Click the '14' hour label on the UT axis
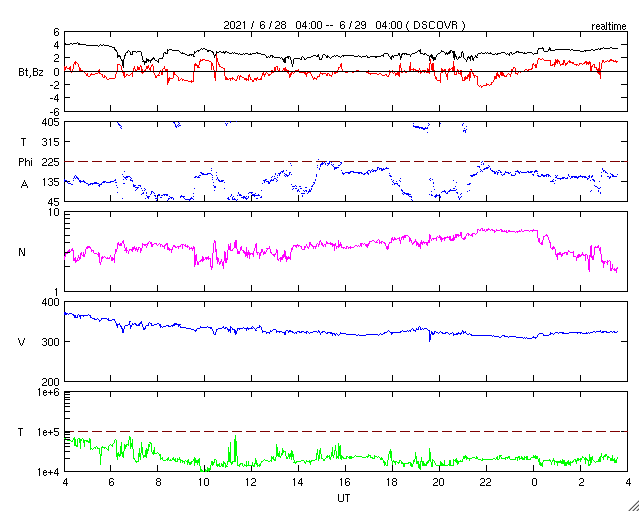This screenshot has width=640, height=512. tap(298, 483)
